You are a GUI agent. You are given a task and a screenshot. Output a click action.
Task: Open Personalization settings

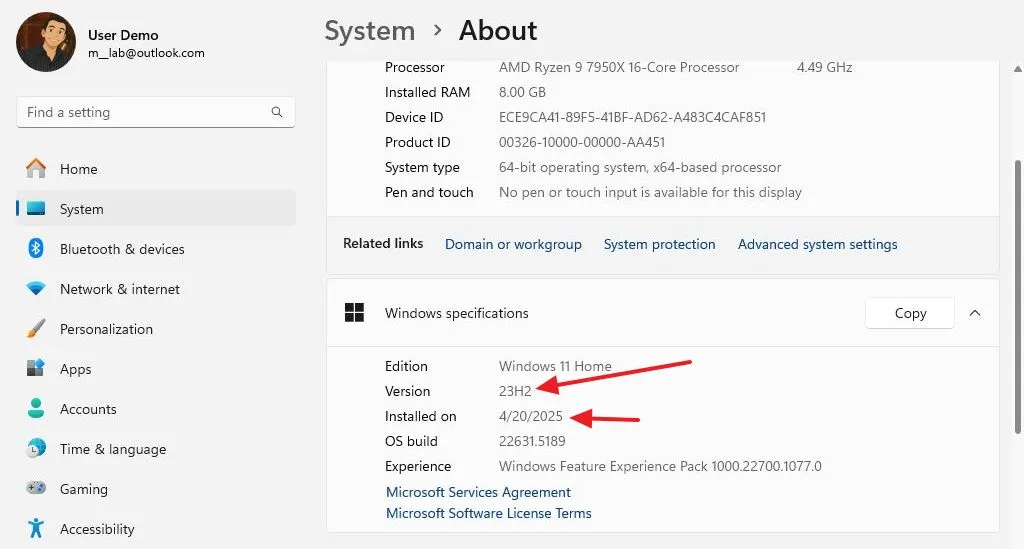[x=155, y=329]
